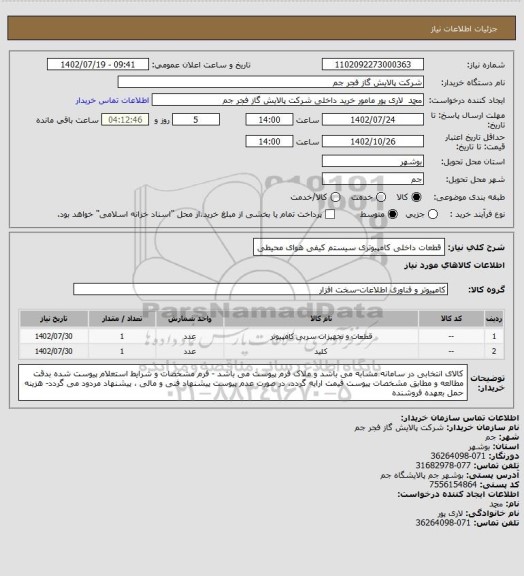Image resolution: width=524 pixels, height=576 pixels.
Task: Click the request number field 1102092273000363
Action: 373,64
